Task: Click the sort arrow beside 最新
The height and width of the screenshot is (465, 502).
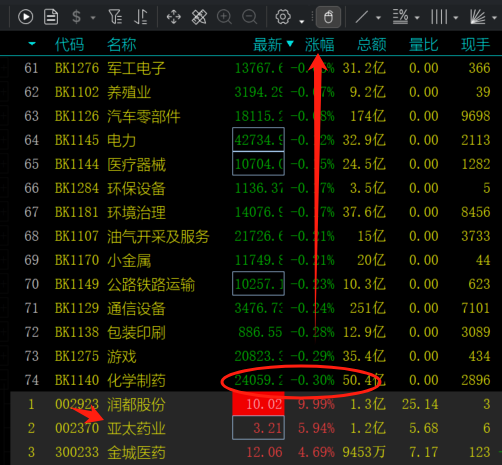Action: [x=290, y=43]
